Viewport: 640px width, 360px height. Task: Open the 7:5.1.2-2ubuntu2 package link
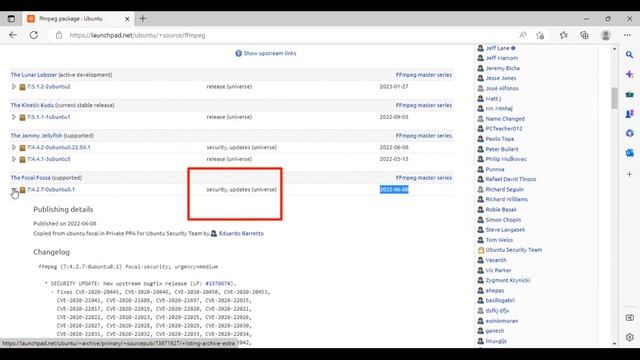click(x=49, y=87)
